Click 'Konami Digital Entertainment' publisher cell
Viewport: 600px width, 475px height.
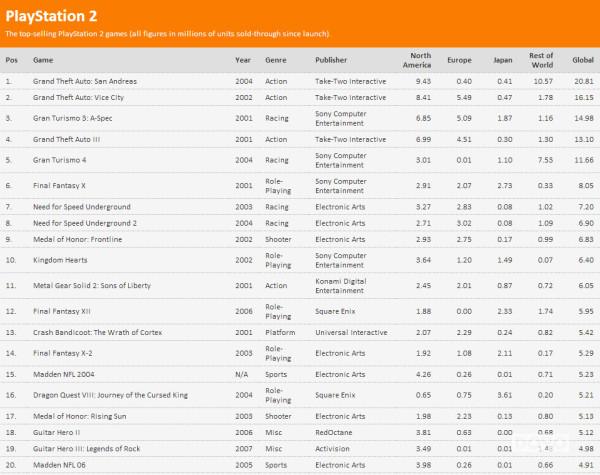[341, 286]
